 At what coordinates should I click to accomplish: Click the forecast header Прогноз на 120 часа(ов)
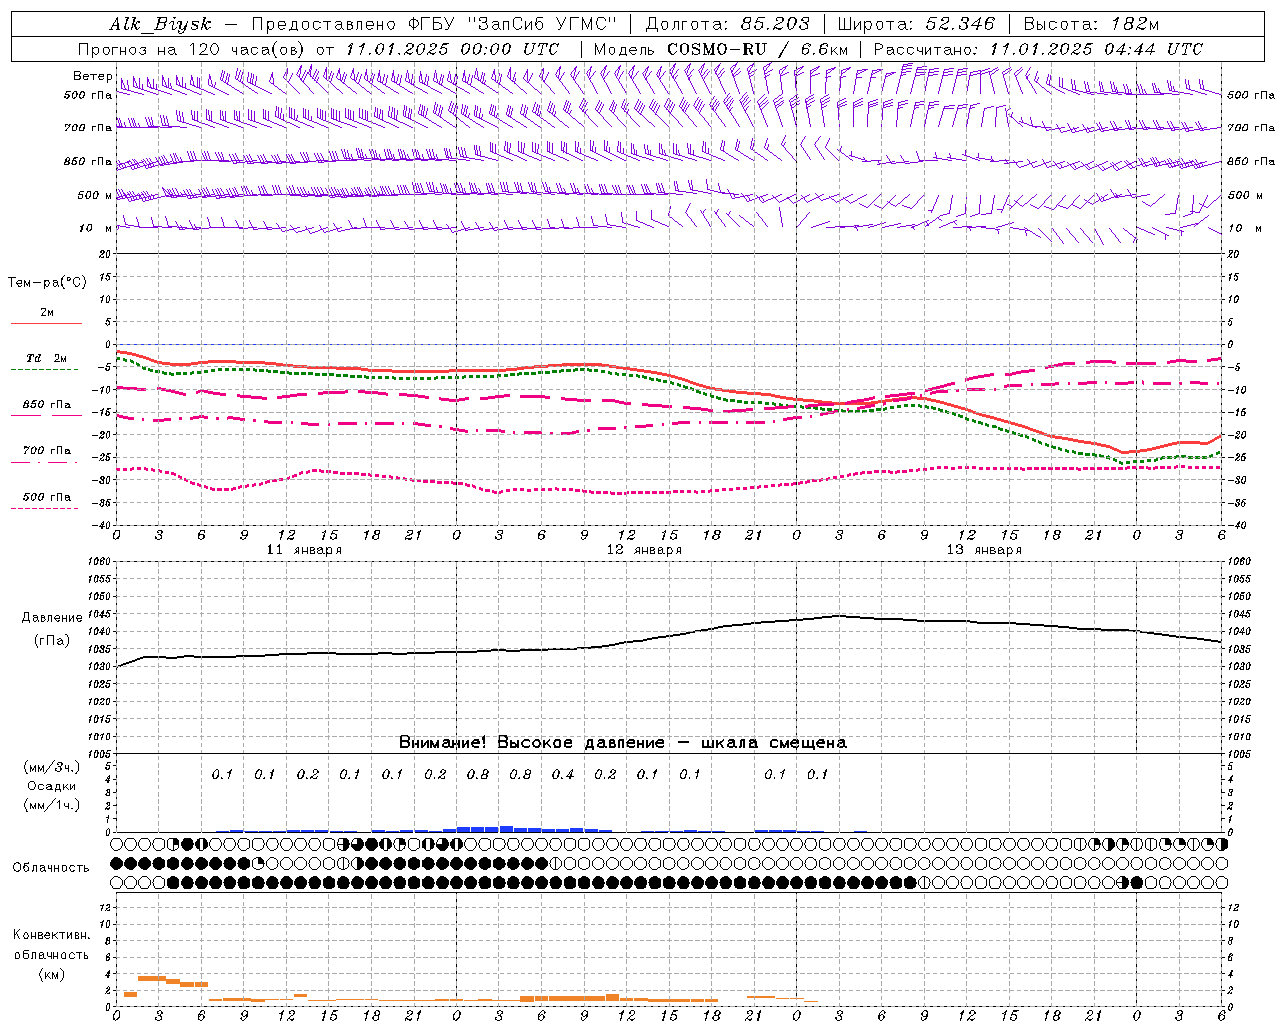[x=193, y=49]
